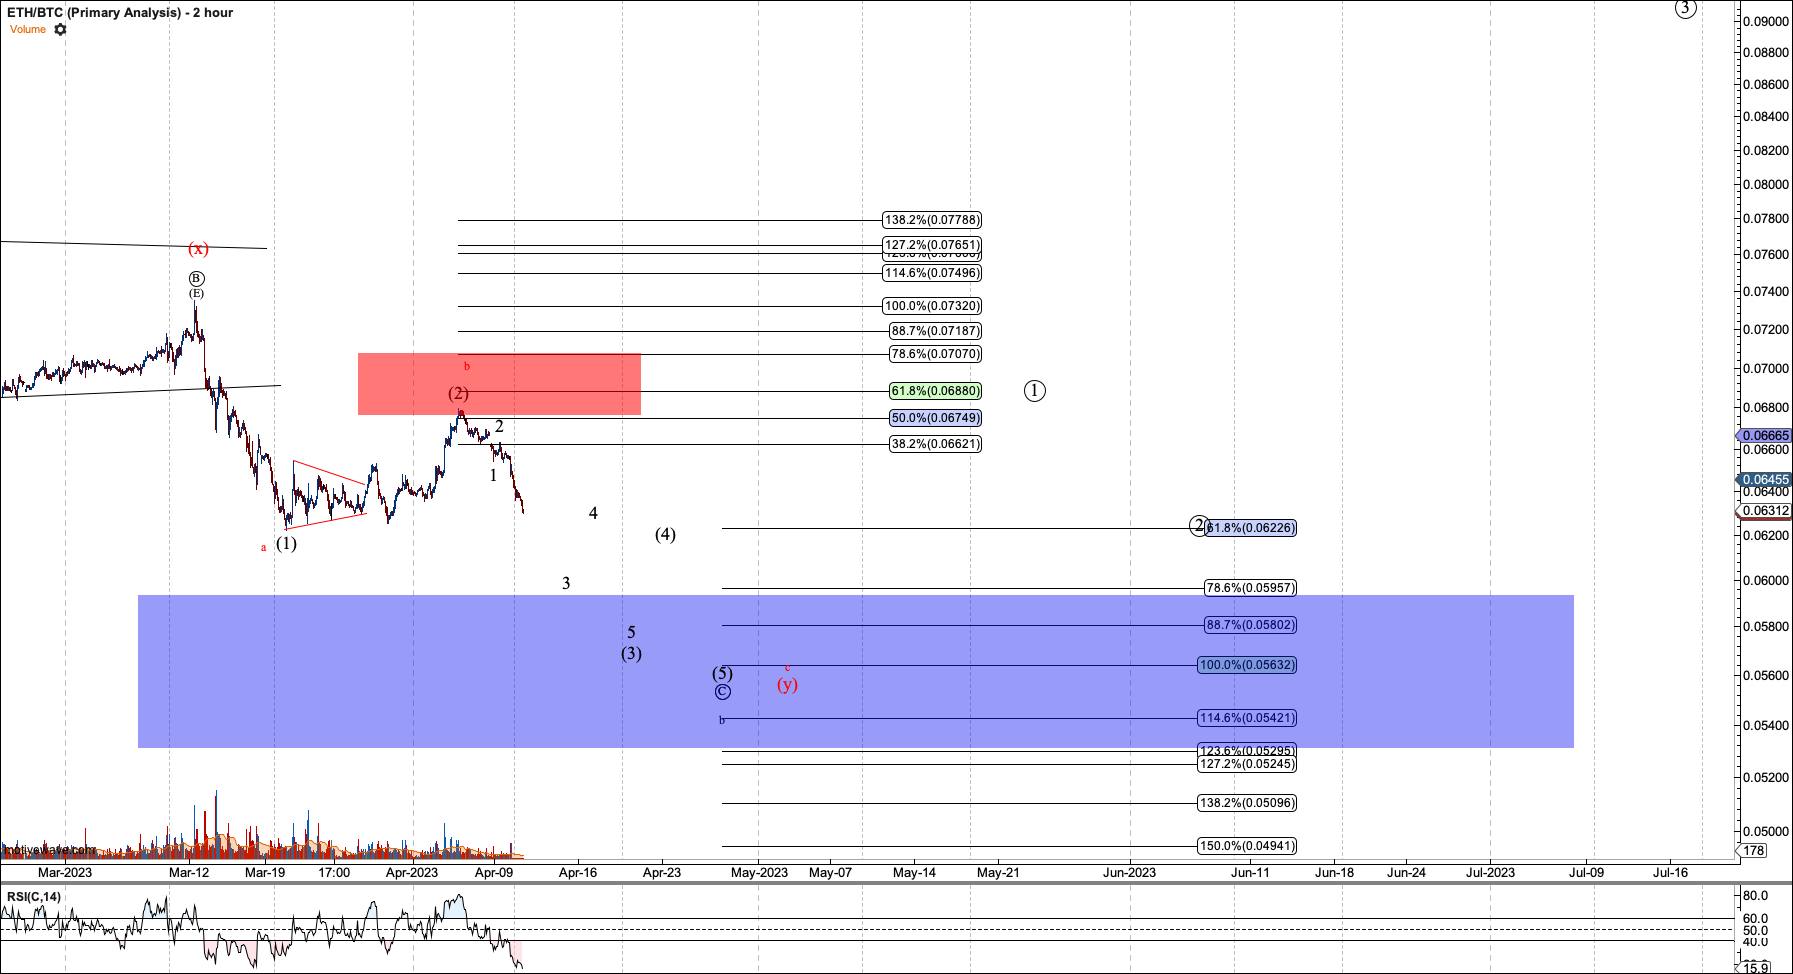Select the 88.7%(0.07187) Fibonacci label
The width and height of the screenshot is (1793, 974).
[x=936, y=331]
